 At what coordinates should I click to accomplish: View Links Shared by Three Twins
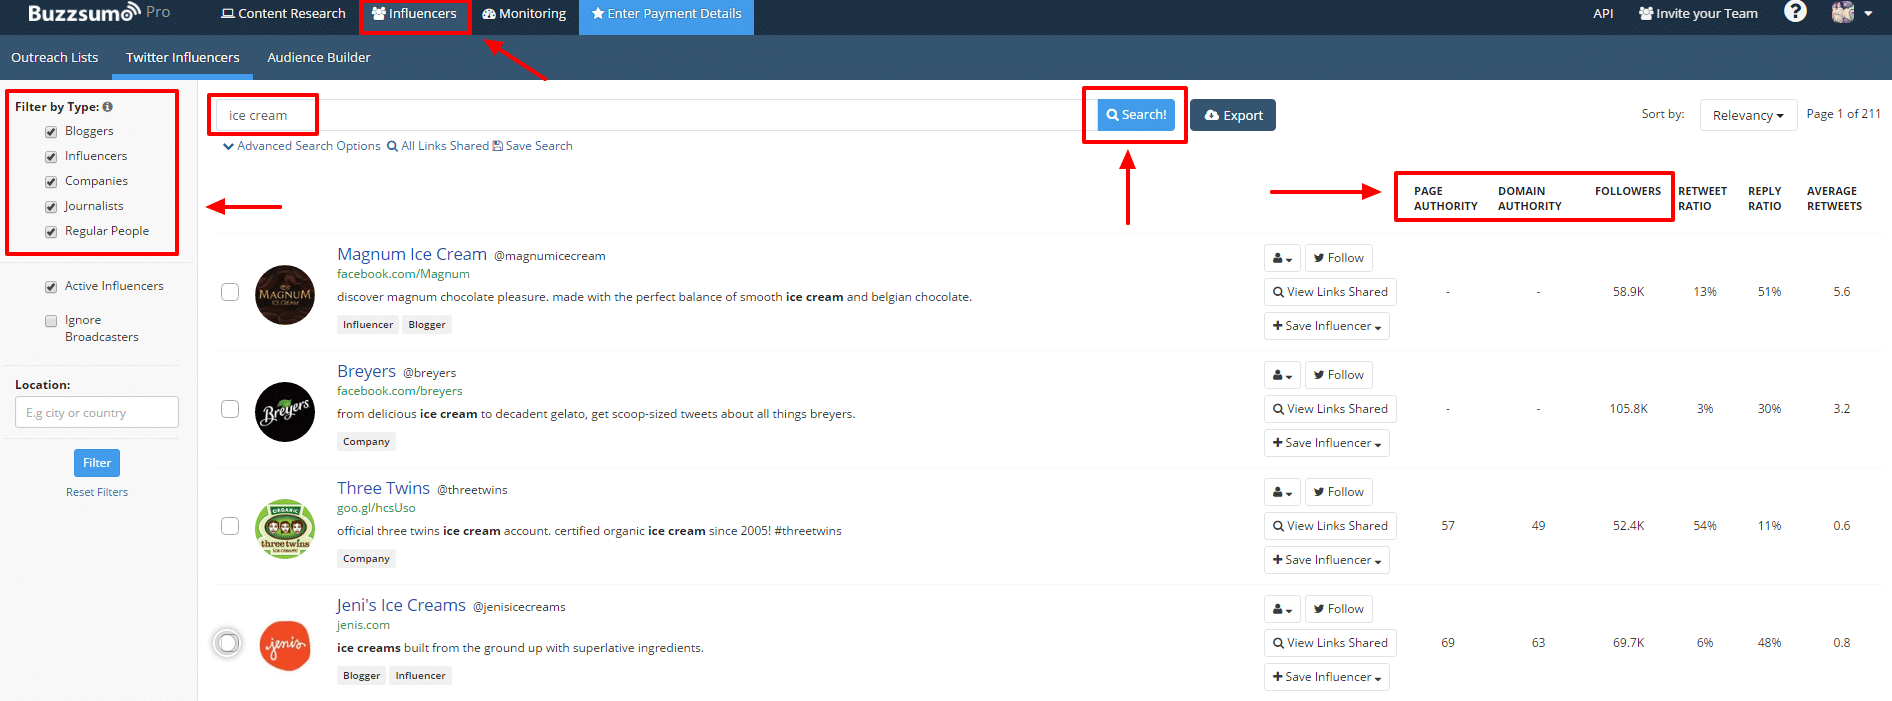coord(1330,526)
